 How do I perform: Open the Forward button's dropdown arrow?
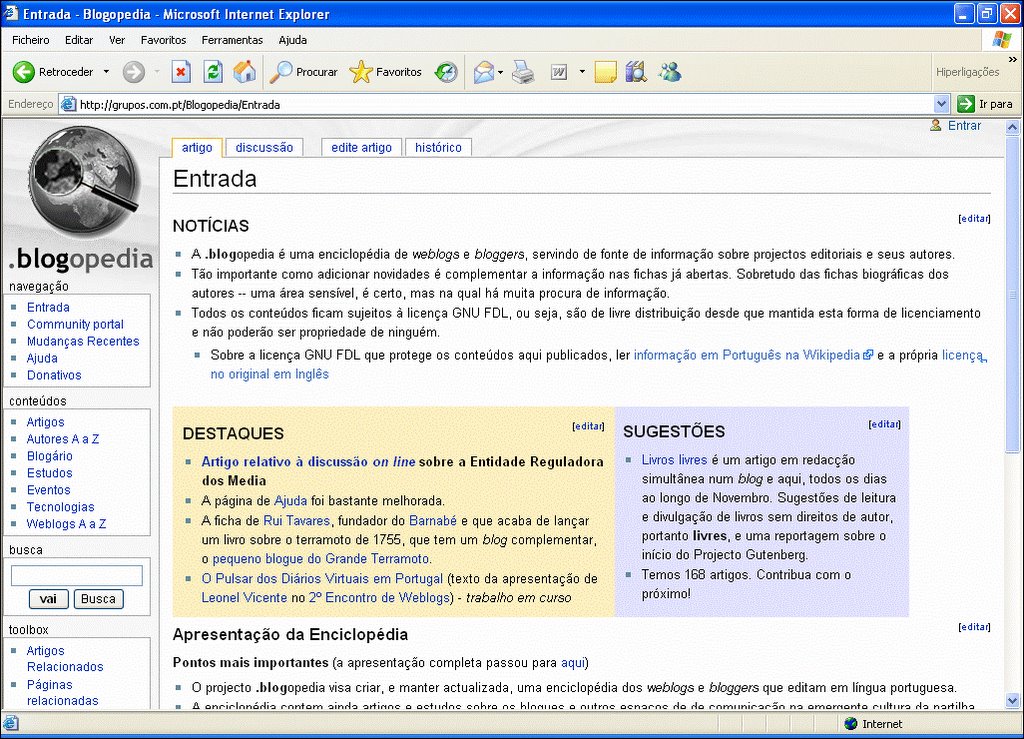(x=157, y=72)
